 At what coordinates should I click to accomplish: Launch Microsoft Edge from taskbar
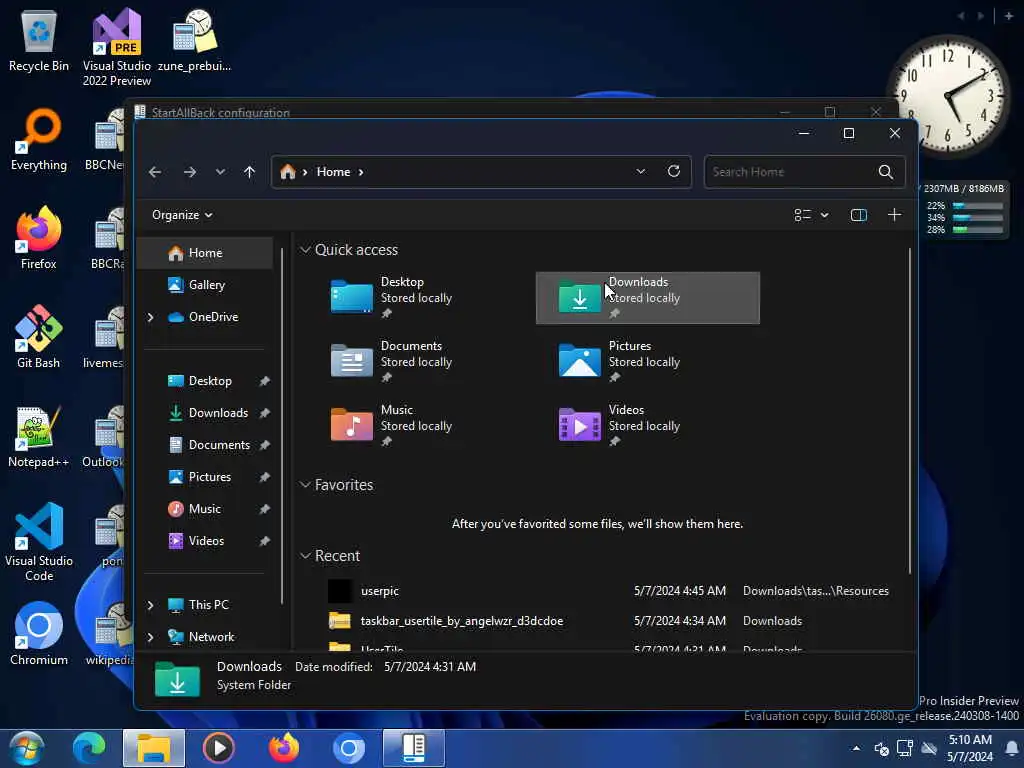89,748
